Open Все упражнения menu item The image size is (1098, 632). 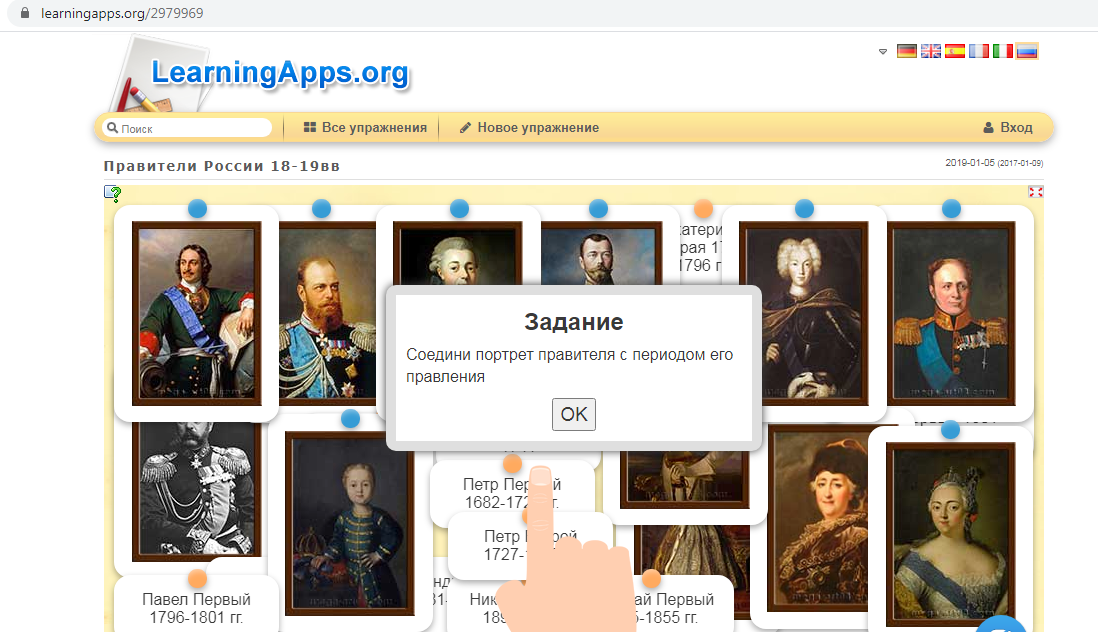(365, 127)
